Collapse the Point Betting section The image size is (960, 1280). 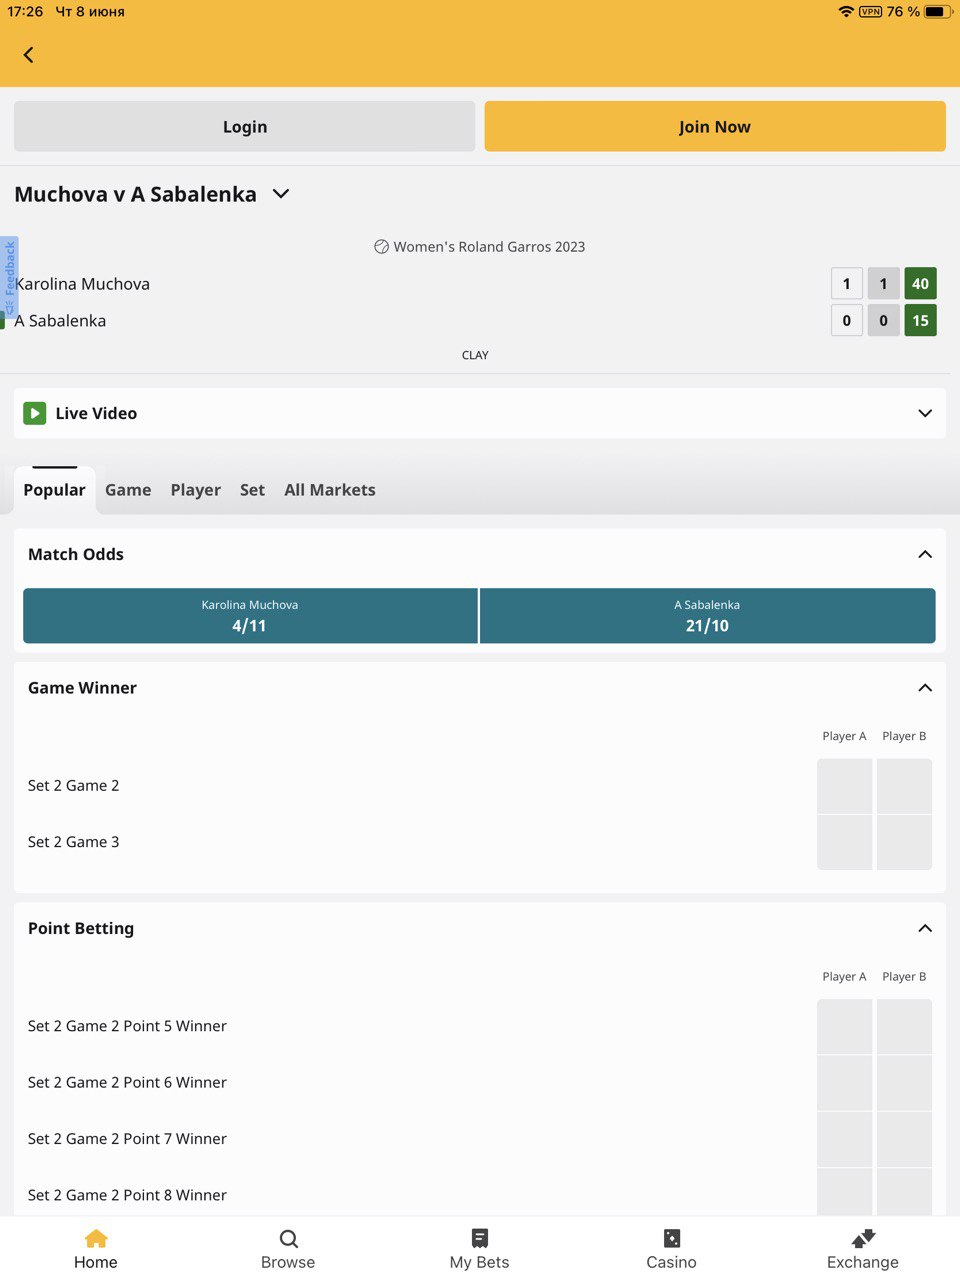(925, 928)
